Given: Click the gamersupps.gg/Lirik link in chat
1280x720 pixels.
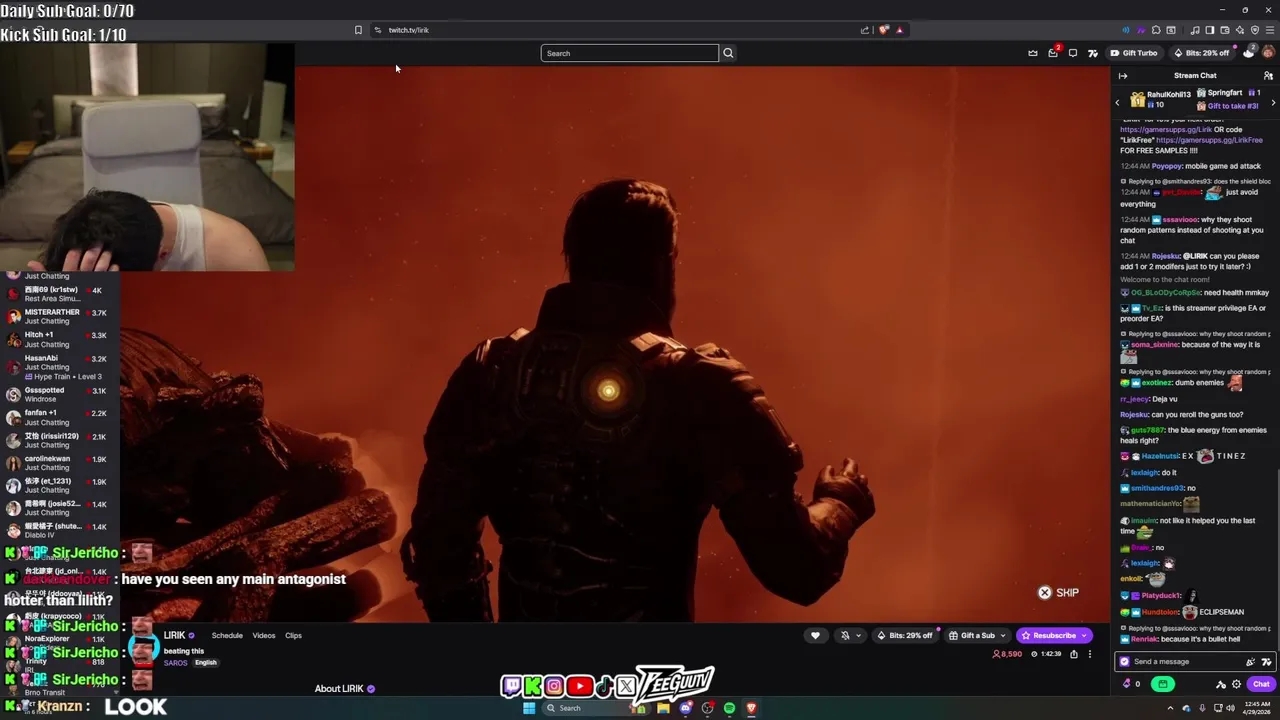Looking at the screenshot, I should [x=1165, y=129].
